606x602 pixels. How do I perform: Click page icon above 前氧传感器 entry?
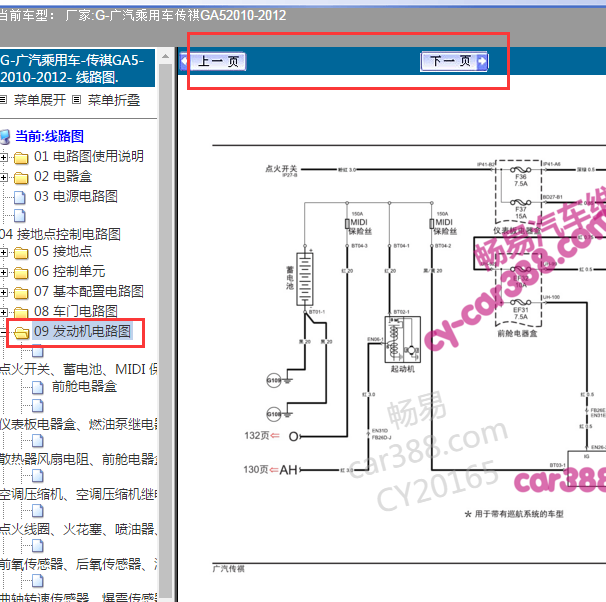[37, 546]
